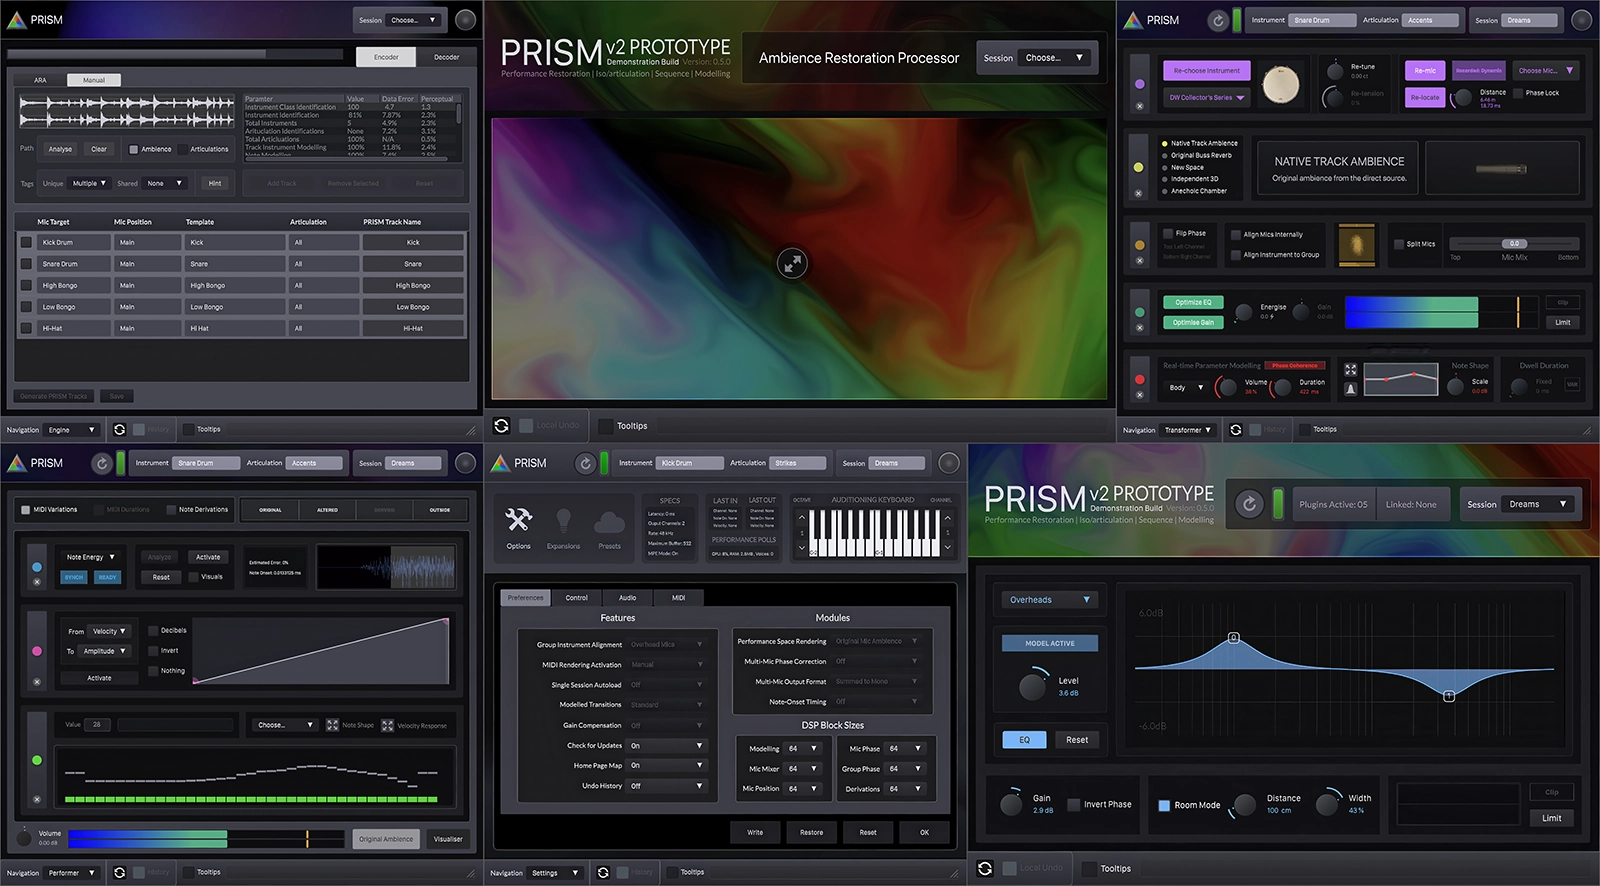
Task: Enable Split Mics checkbox
Action: (1398, 244)
